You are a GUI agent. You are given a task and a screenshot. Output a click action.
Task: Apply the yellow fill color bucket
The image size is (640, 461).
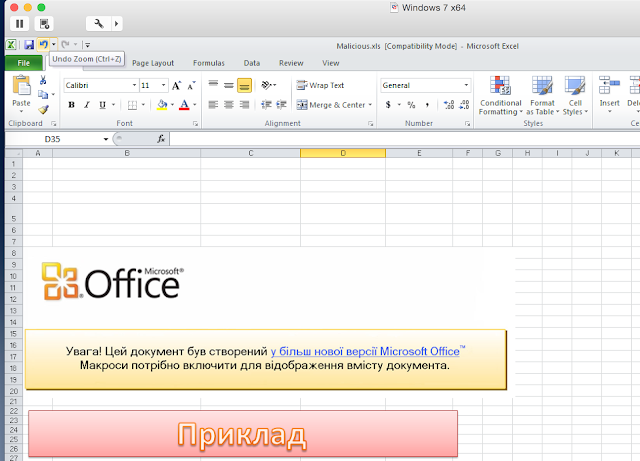(x=162, y=105)
